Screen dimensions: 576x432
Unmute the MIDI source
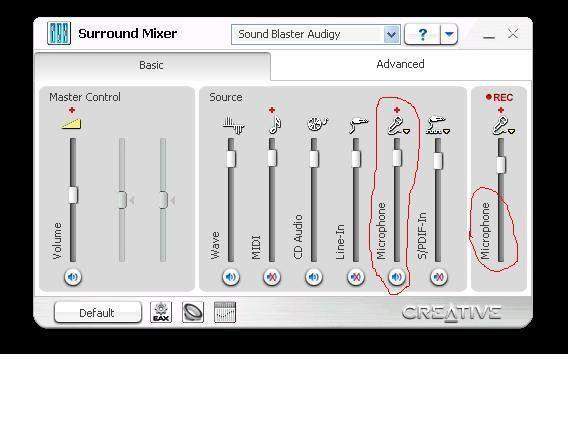(272, 277)
